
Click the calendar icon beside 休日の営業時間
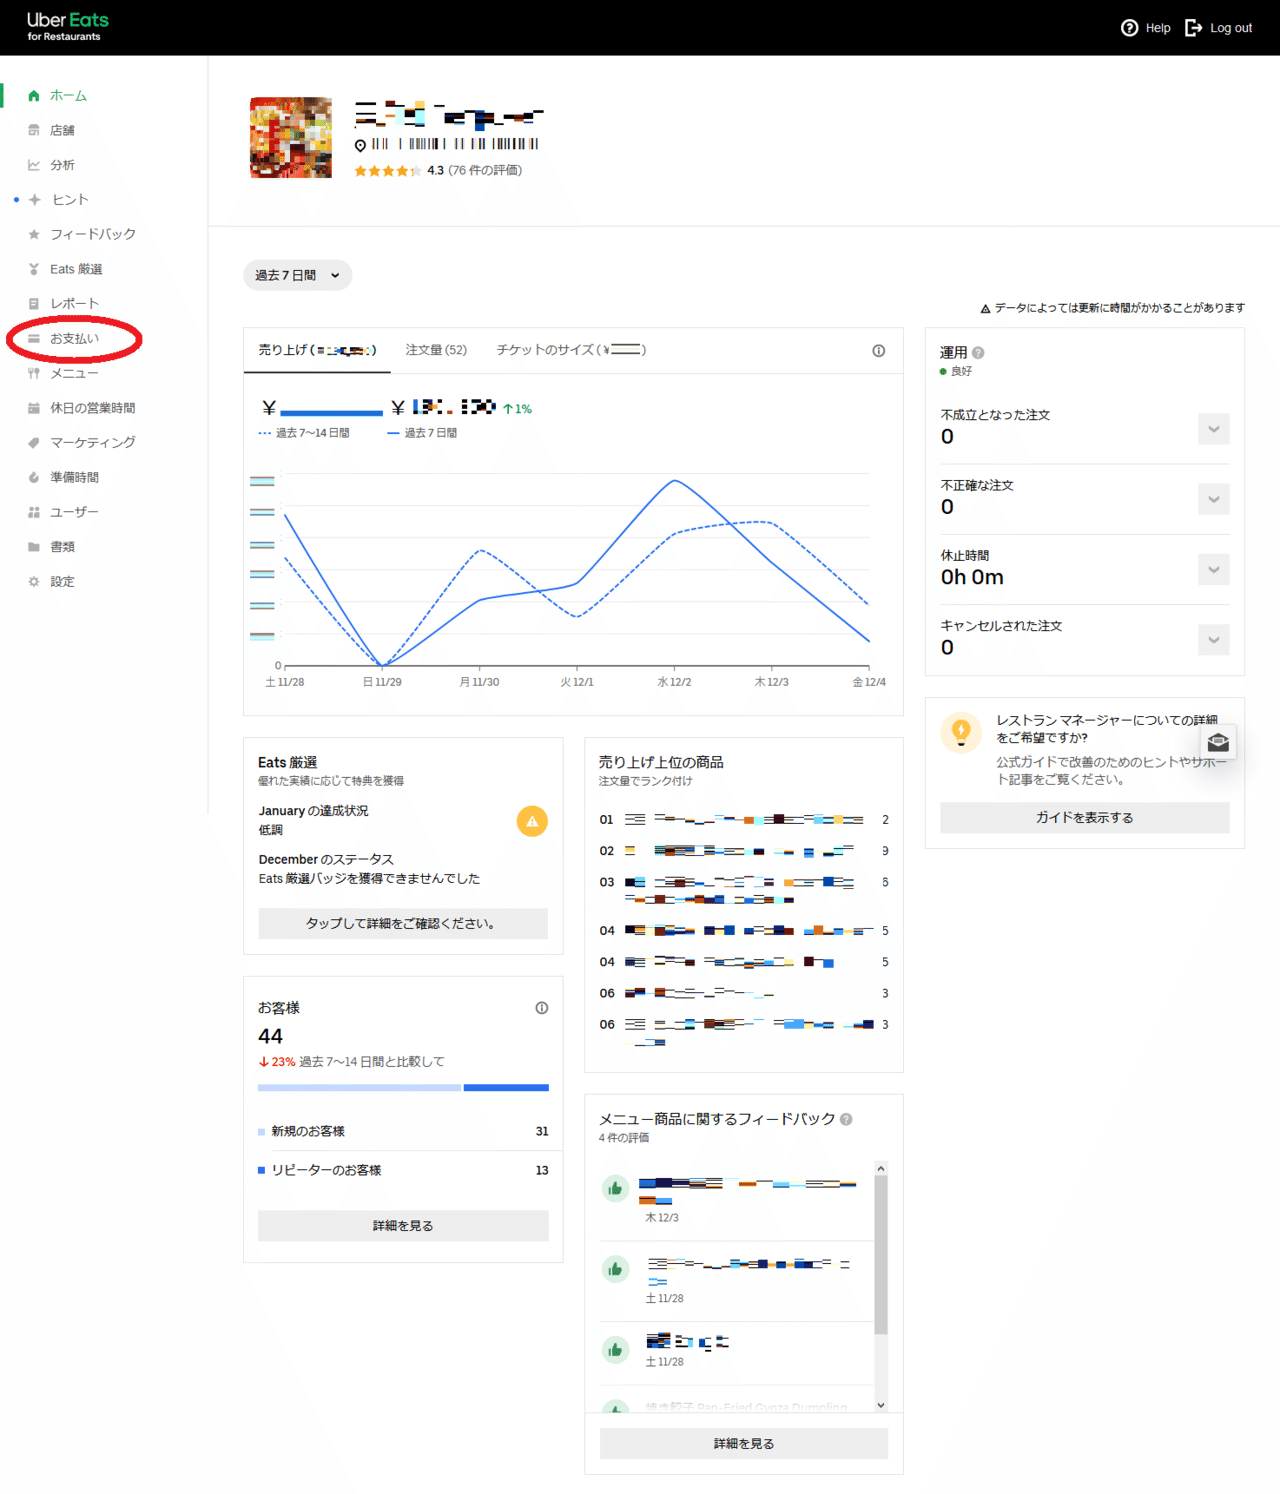(34, 408)
